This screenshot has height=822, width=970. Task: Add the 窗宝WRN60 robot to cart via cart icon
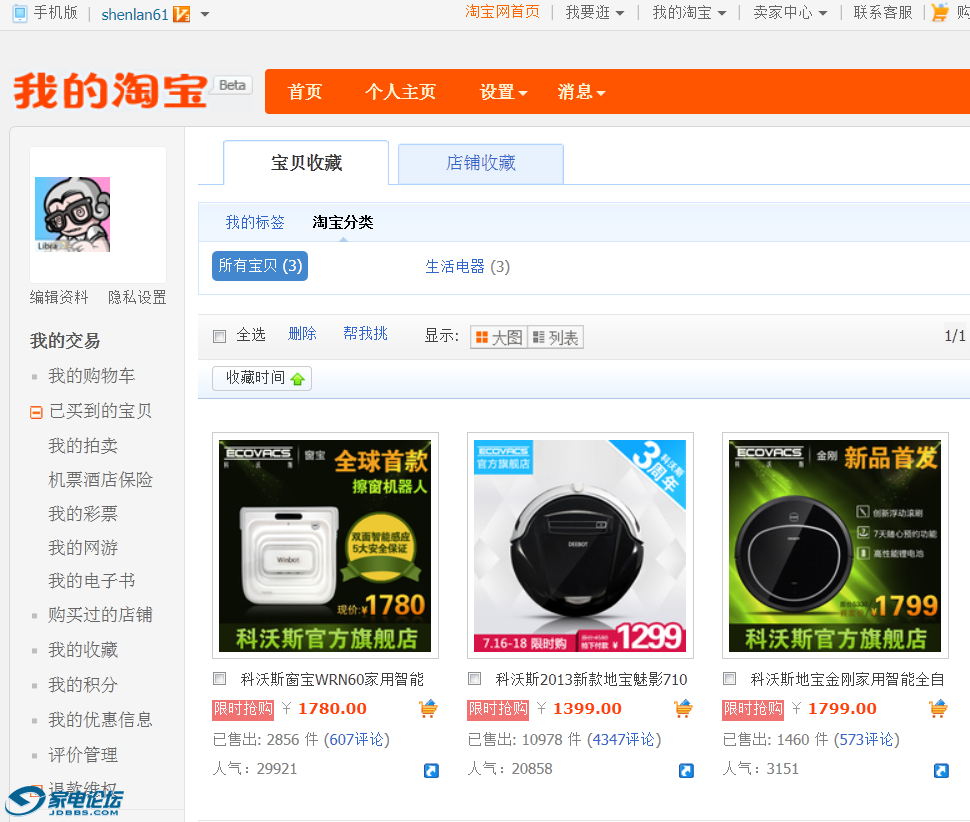[428, 708]
